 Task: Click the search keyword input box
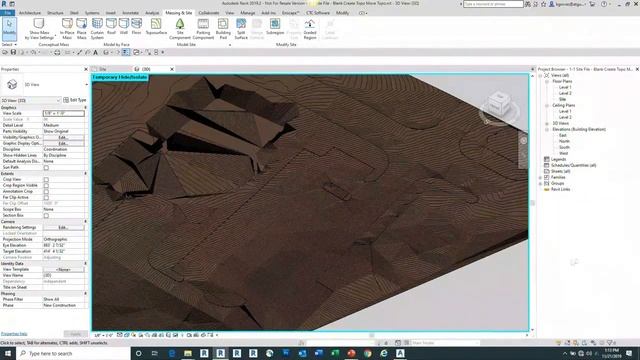point(493,4)
